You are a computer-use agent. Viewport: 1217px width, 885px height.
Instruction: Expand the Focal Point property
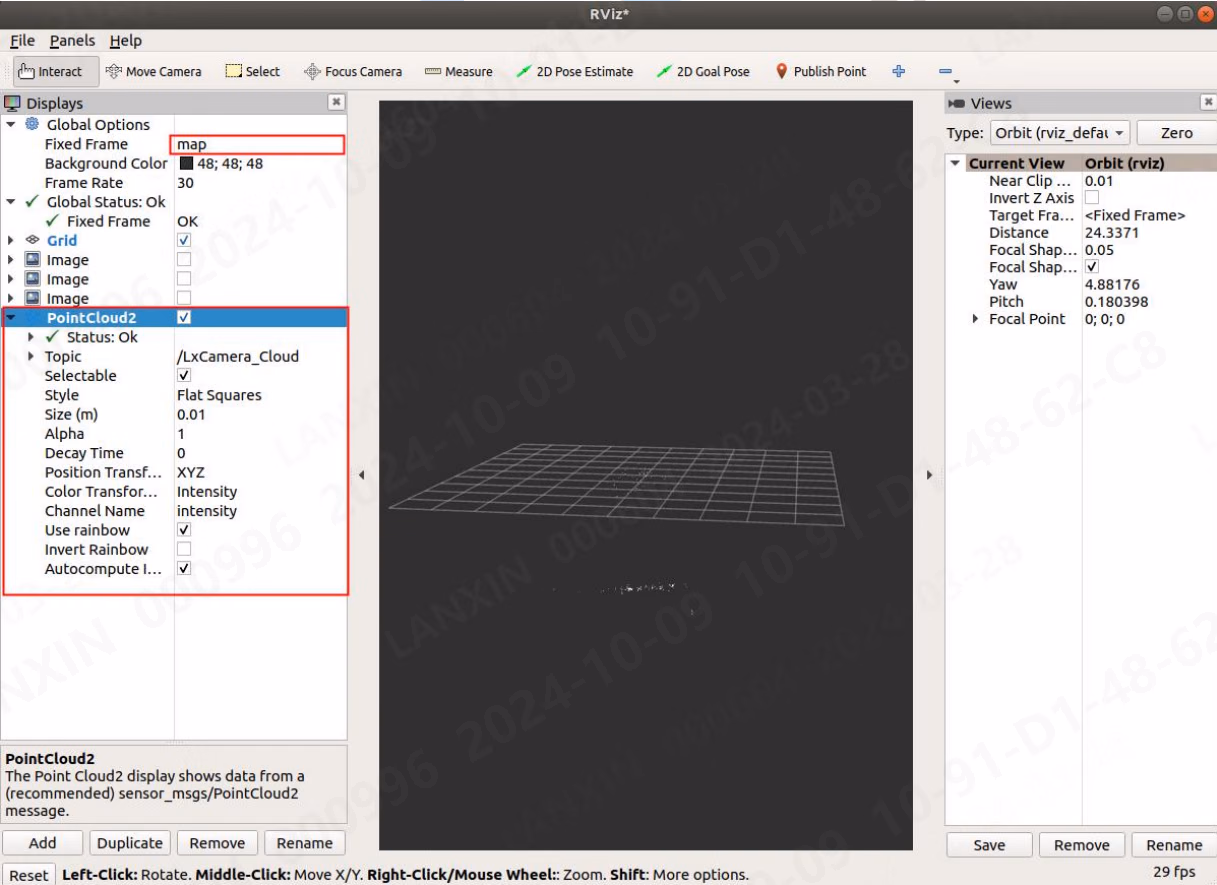tap(976, 319)
